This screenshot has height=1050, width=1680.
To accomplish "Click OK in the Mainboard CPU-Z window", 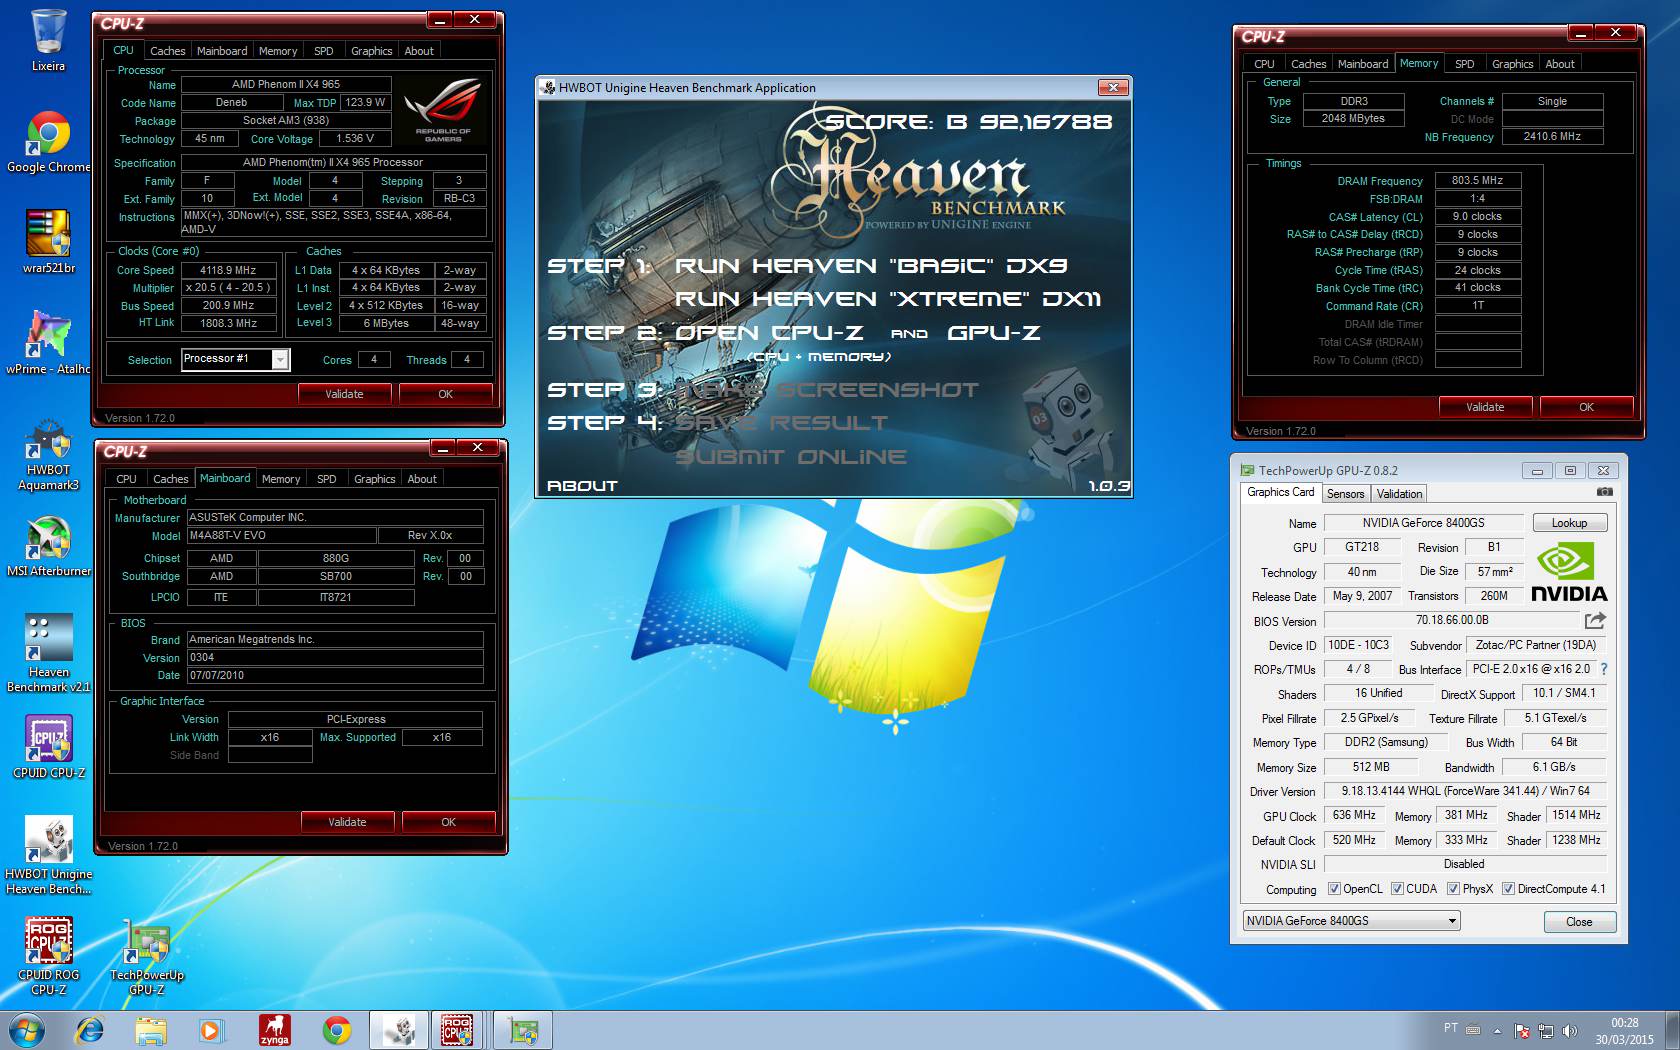I will pyautogui.click(x=448, y=822).
